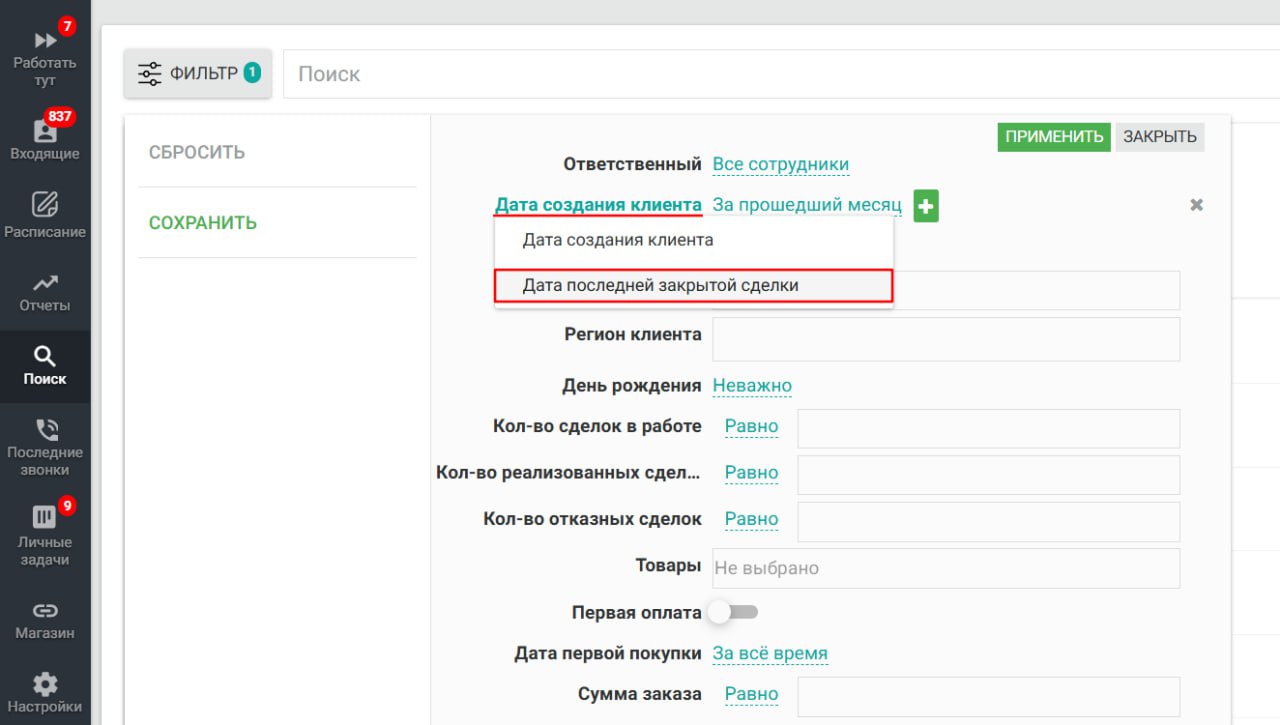Image resolution: width=1280 pixels, height=725 pixels.
Task: Expand the За прошедший месяц period selector
Action: coord(806,205)
